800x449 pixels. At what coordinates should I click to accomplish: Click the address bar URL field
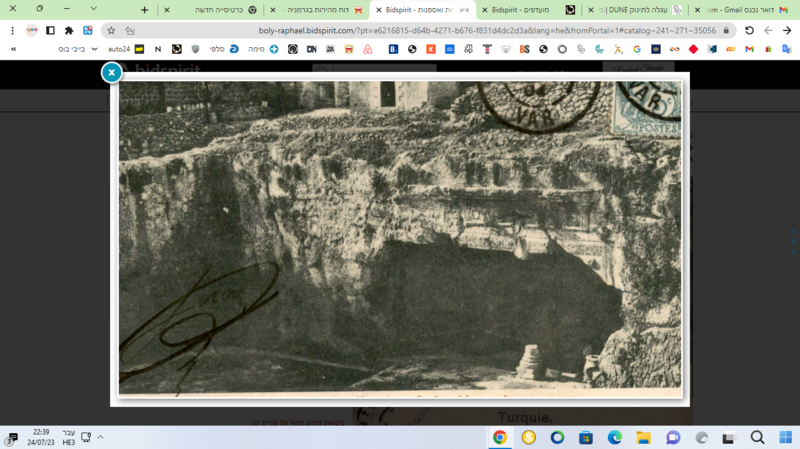pos(487,31)
